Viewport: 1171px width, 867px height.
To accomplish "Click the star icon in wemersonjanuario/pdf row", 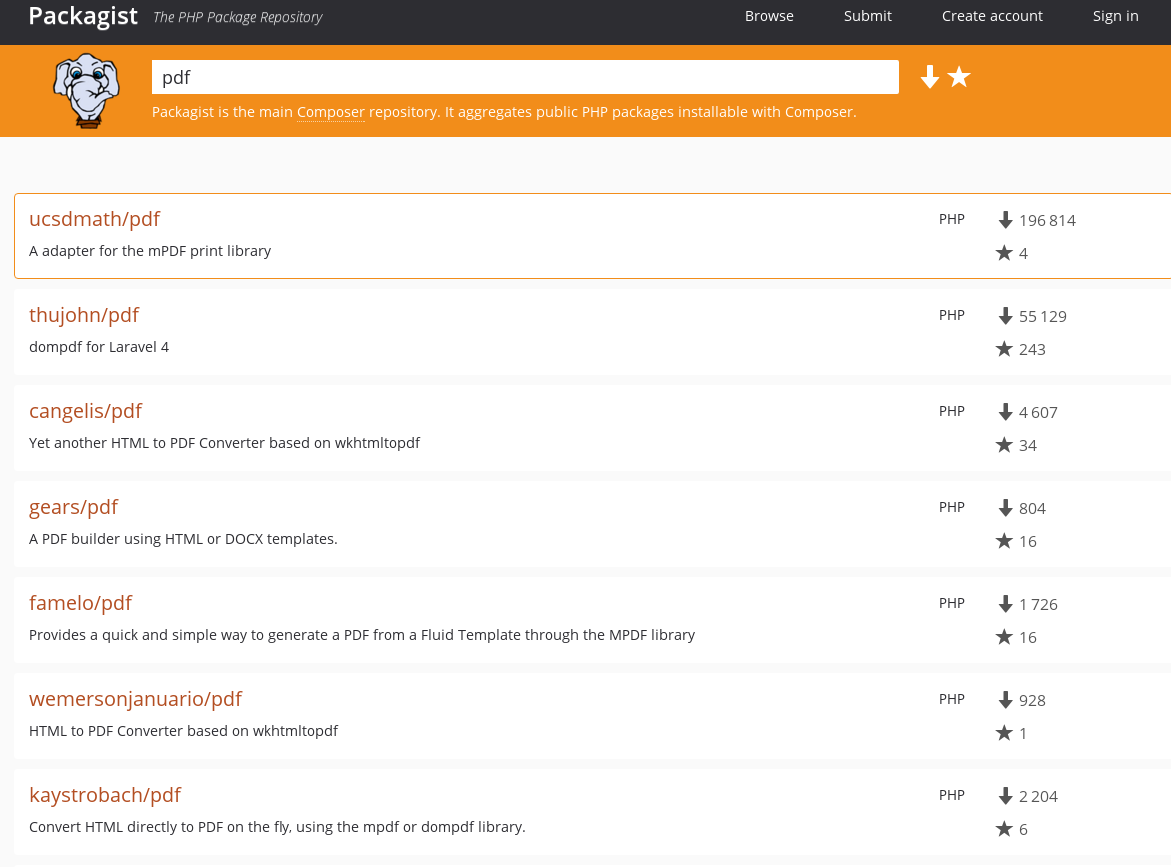I will pyautogui.click(x=1004, y=733).
